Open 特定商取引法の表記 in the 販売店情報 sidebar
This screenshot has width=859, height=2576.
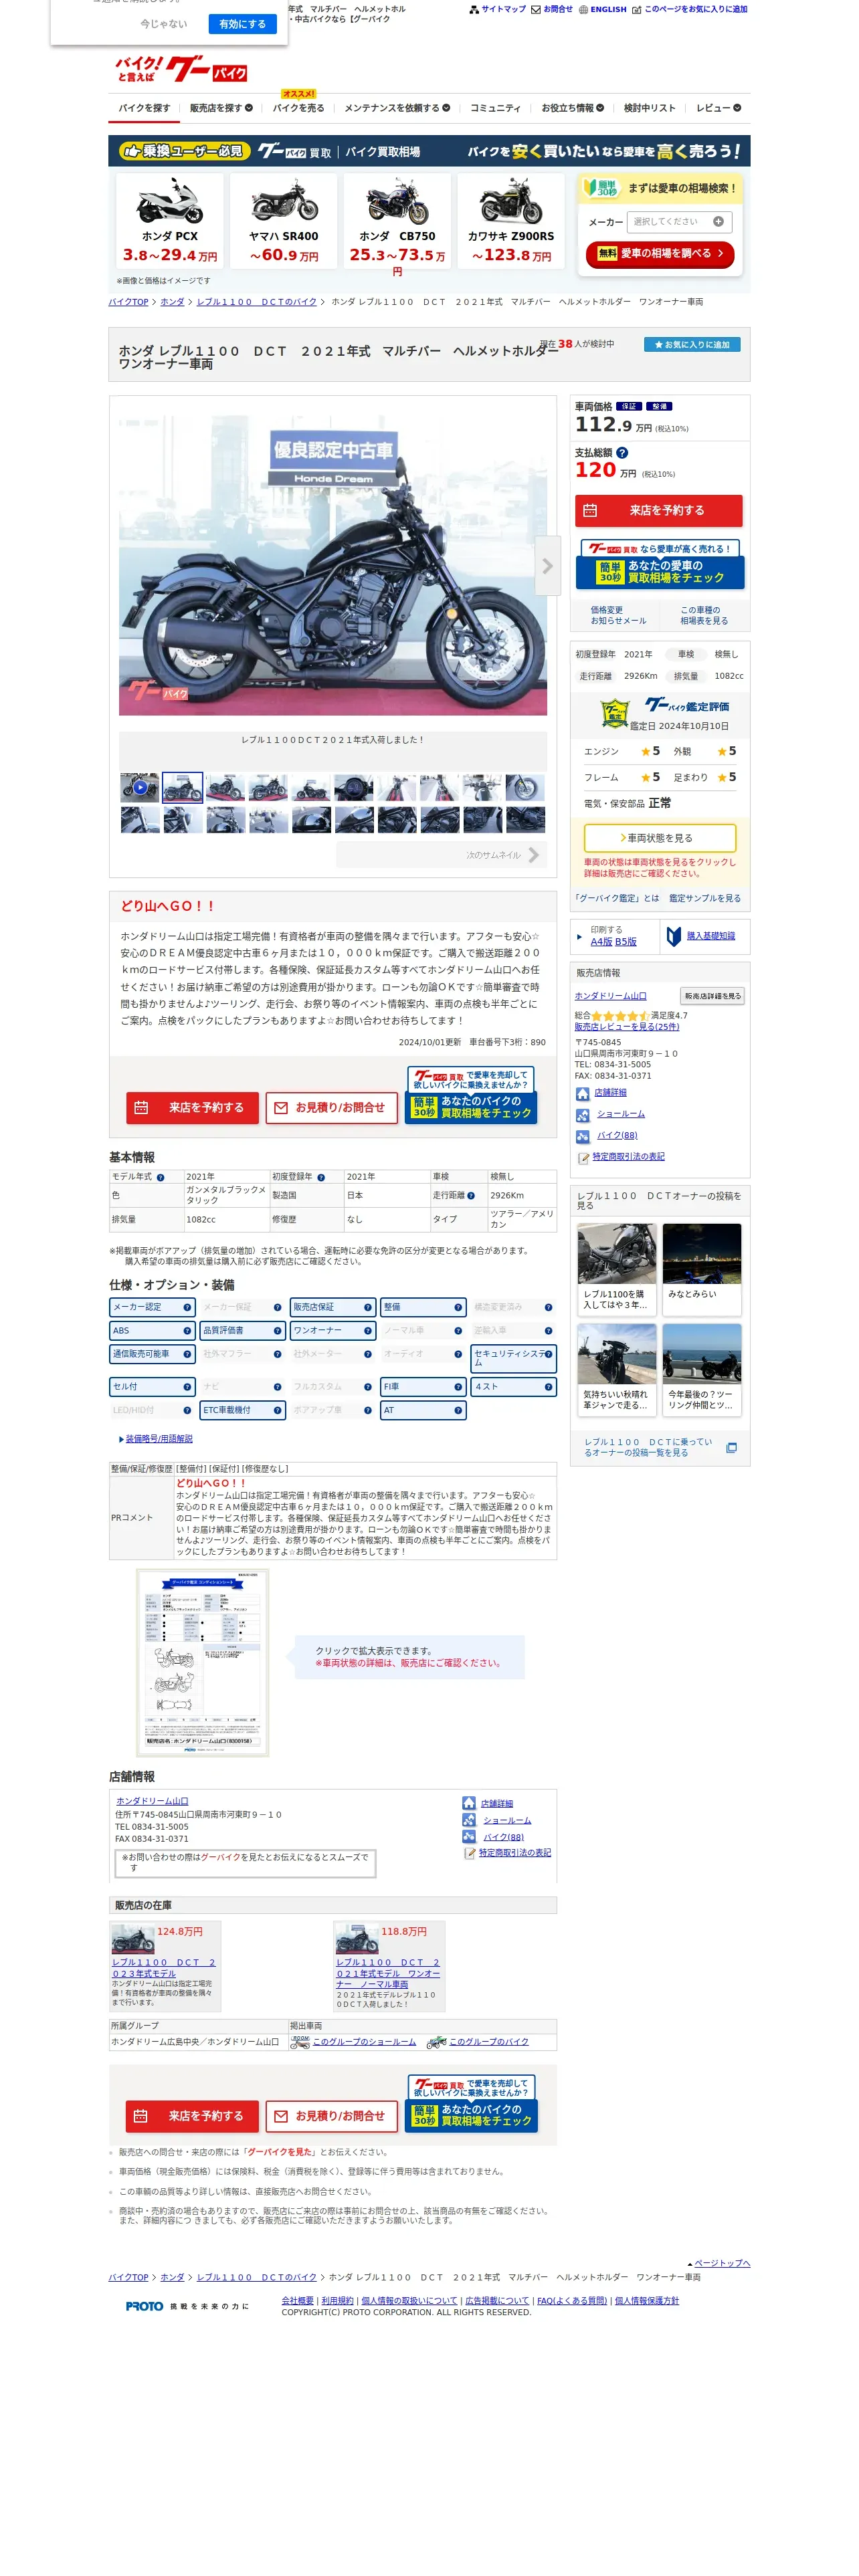pos(621,1157)
